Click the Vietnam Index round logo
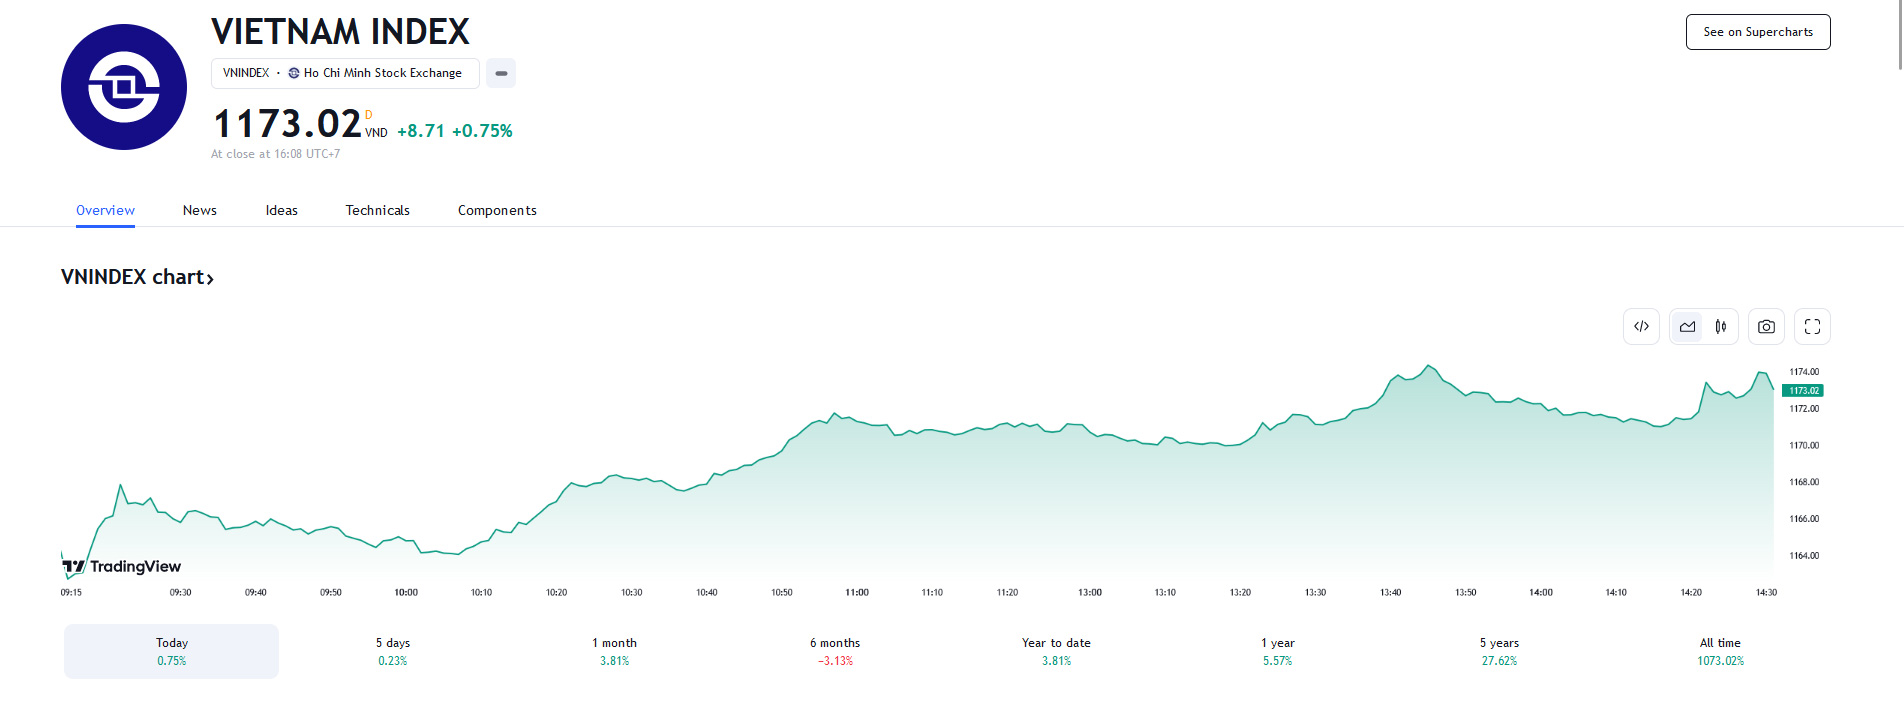 click(x=124, y=87)
